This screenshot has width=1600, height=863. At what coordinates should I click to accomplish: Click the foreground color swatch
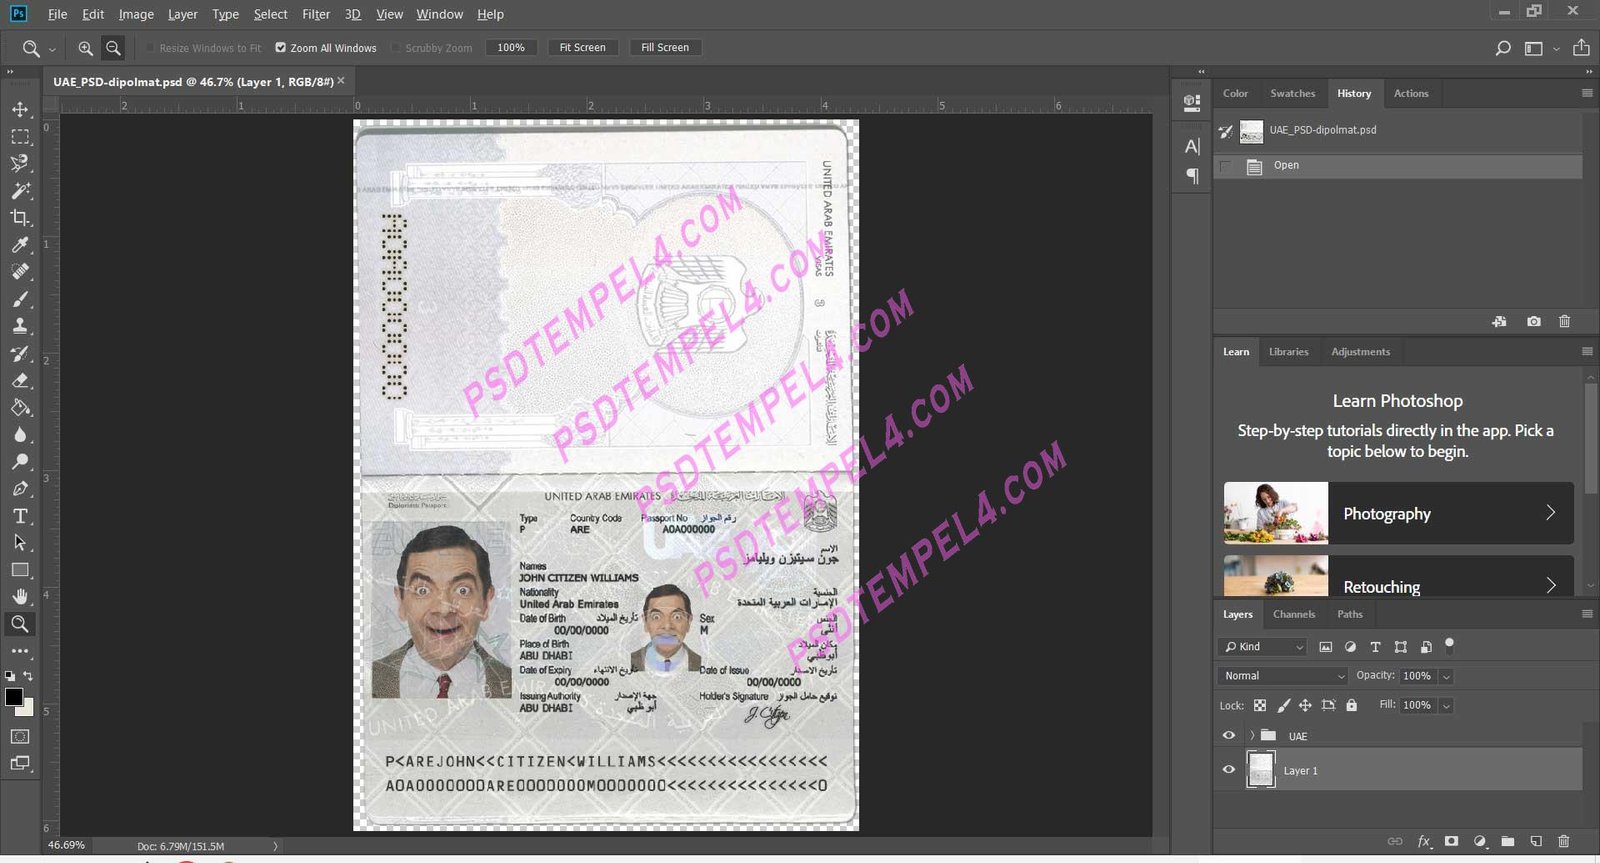coord(14,697)
